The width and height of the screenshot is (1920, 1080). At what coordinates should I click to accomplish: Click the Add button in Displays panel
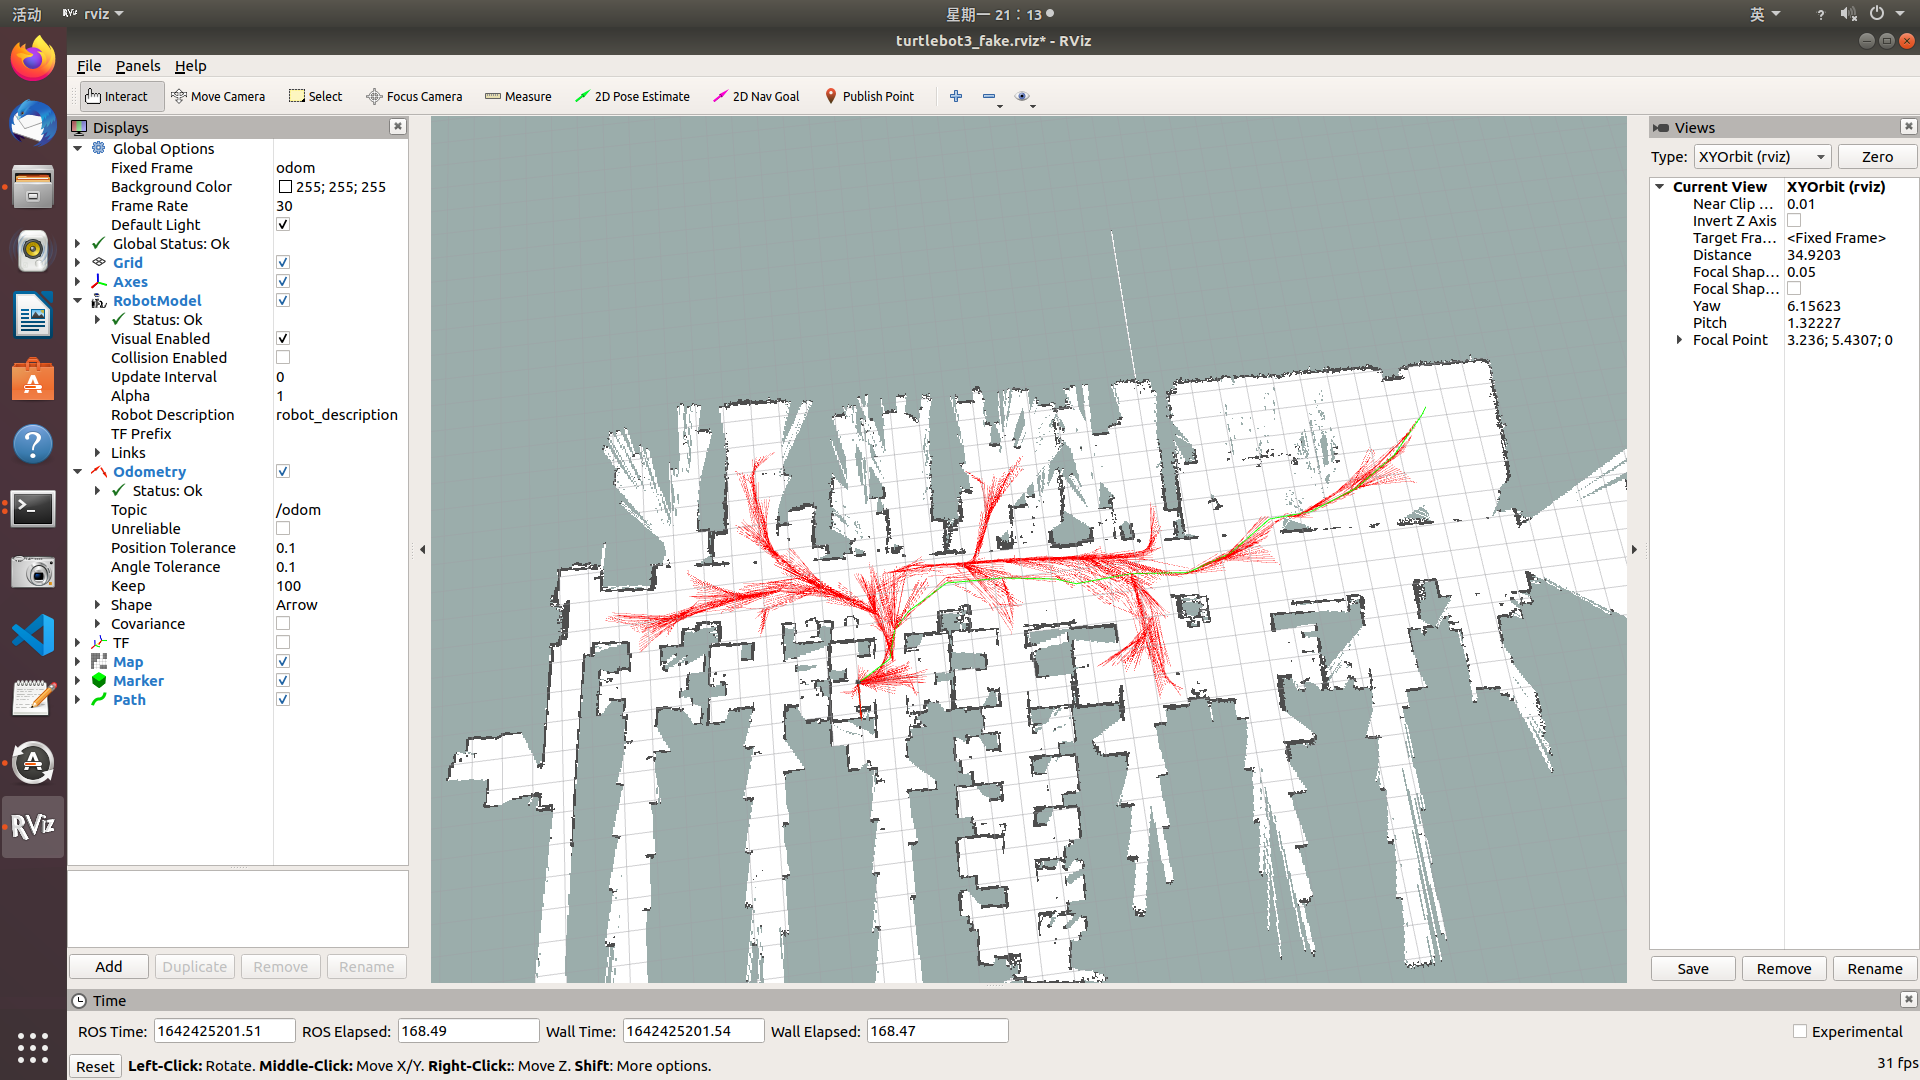108,967
